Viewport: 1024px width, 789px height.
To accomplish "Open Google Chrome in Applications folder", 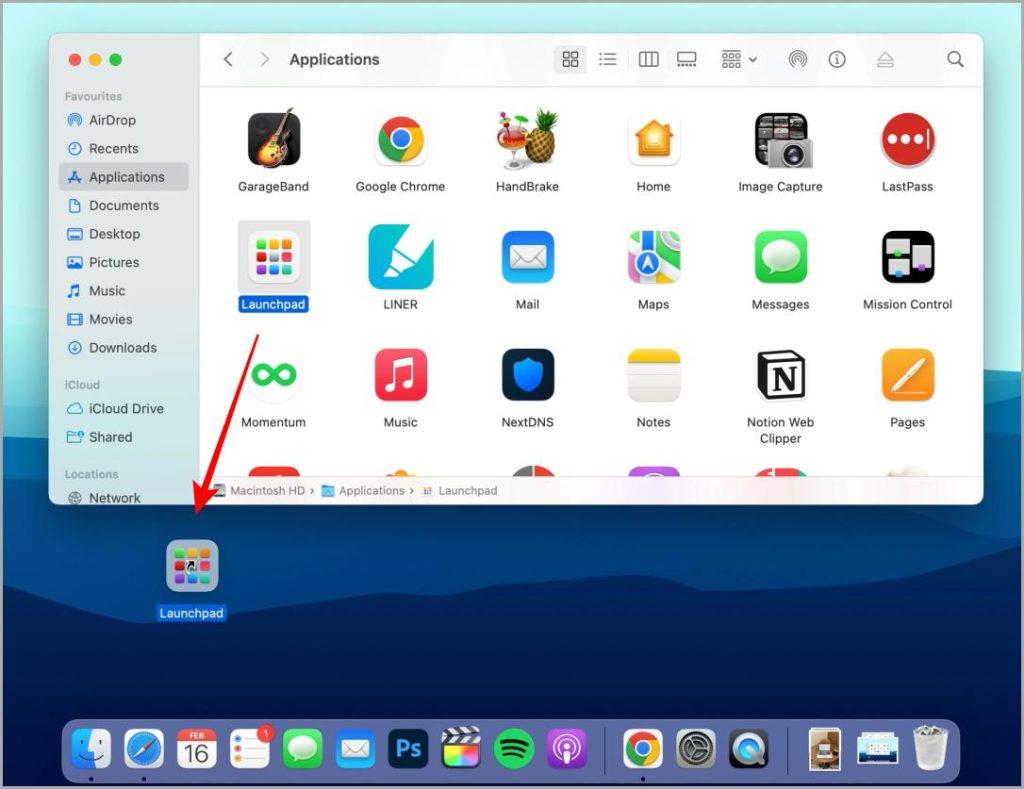I will click(400, 140).
